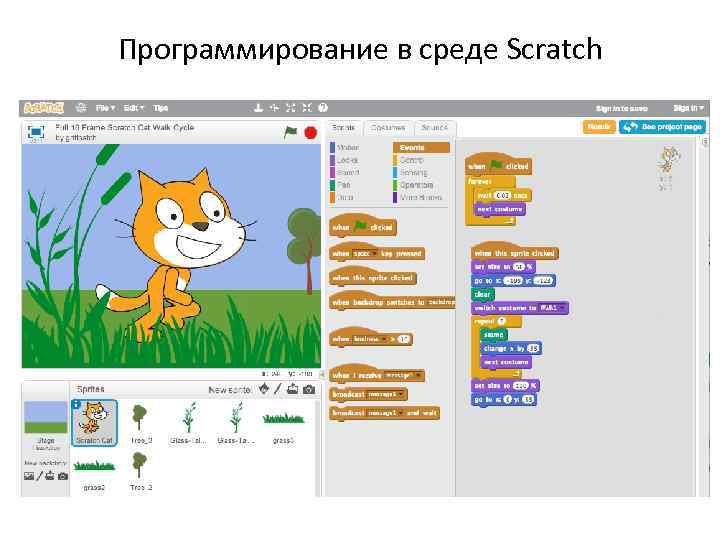The width and height of the screenshot is (720, 540).
Task: Switch to the Scripts tab
Action: [343, 128]
